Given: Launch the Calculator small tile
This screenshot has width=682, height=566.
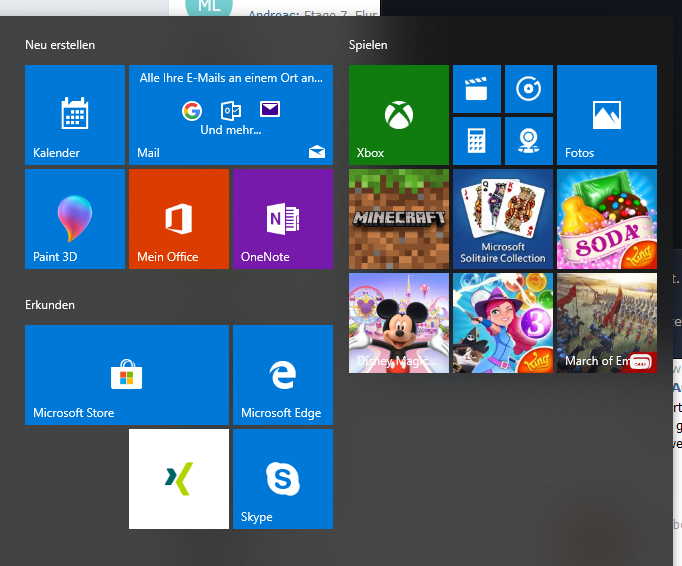Looking at the screenshot, I should tap(477, 141).
